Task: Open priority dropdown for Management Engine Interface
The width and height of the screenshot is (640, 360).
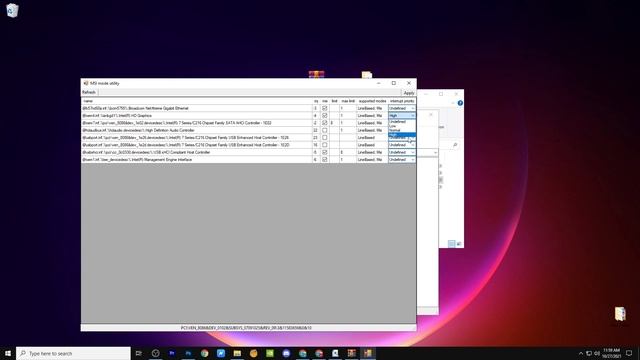Action: [x=402, y=160]
